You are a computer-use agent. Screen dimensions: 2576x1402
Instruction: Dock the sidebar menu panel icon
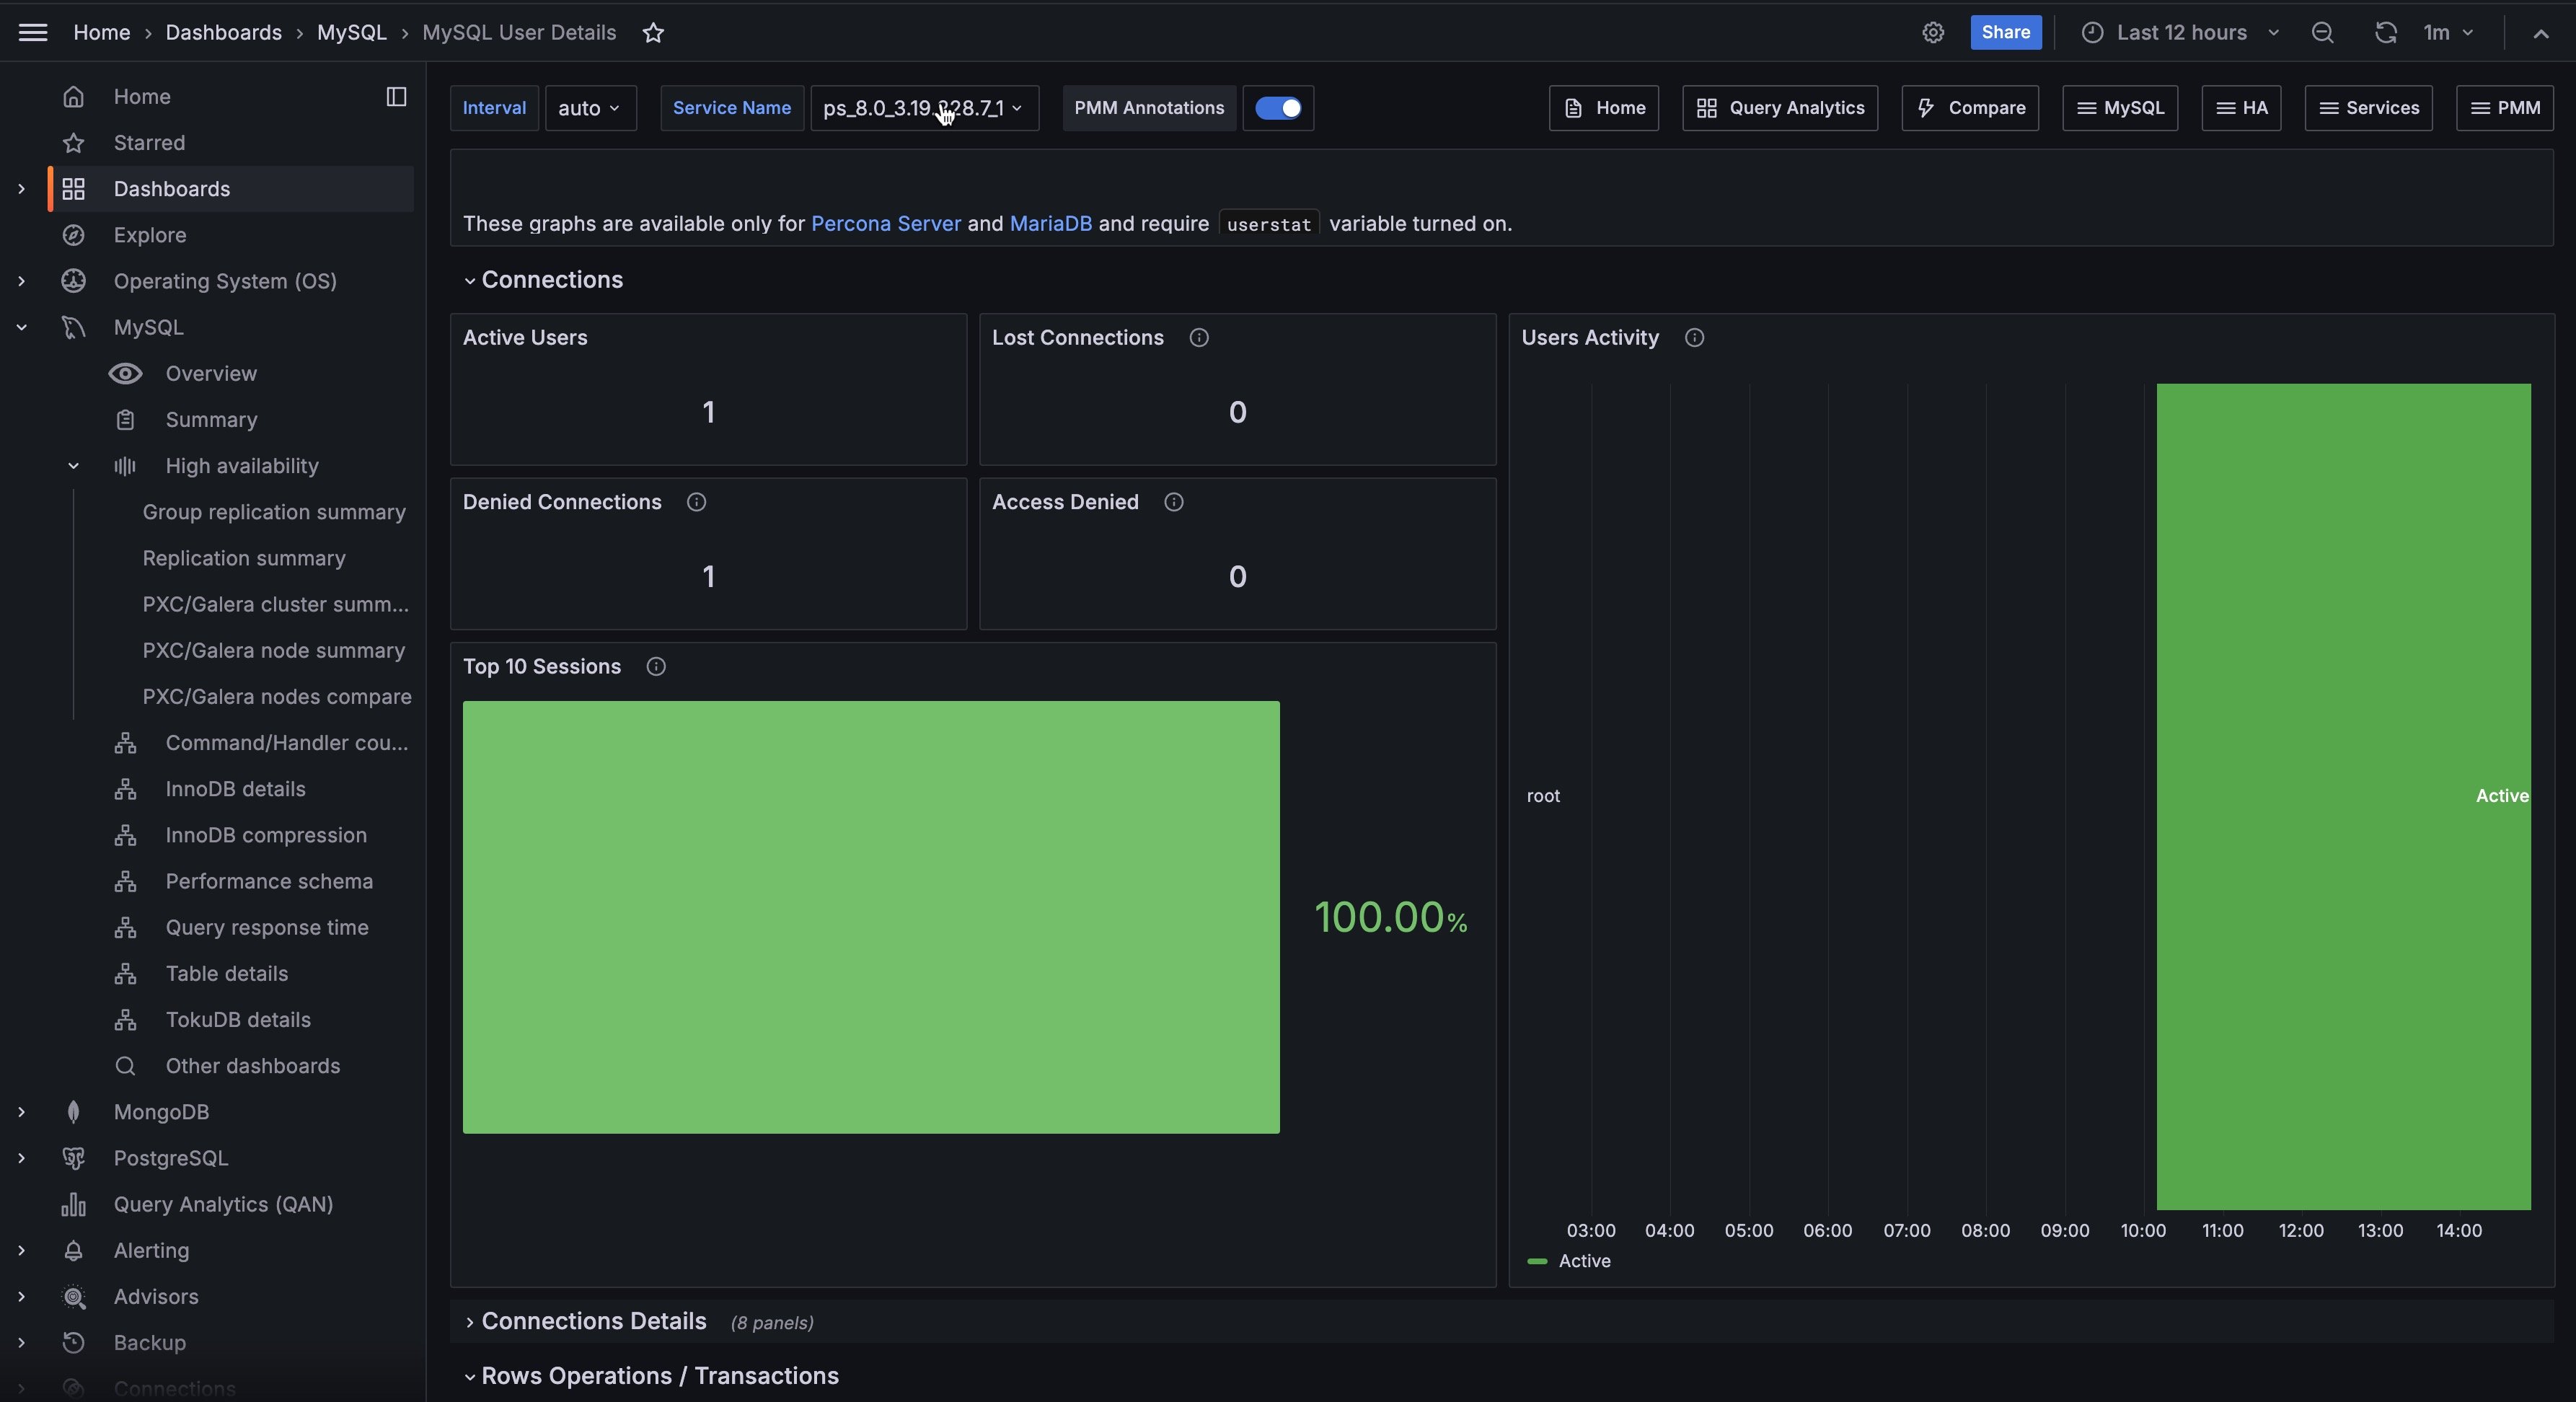pyautogui.click(x=396, y=96)
